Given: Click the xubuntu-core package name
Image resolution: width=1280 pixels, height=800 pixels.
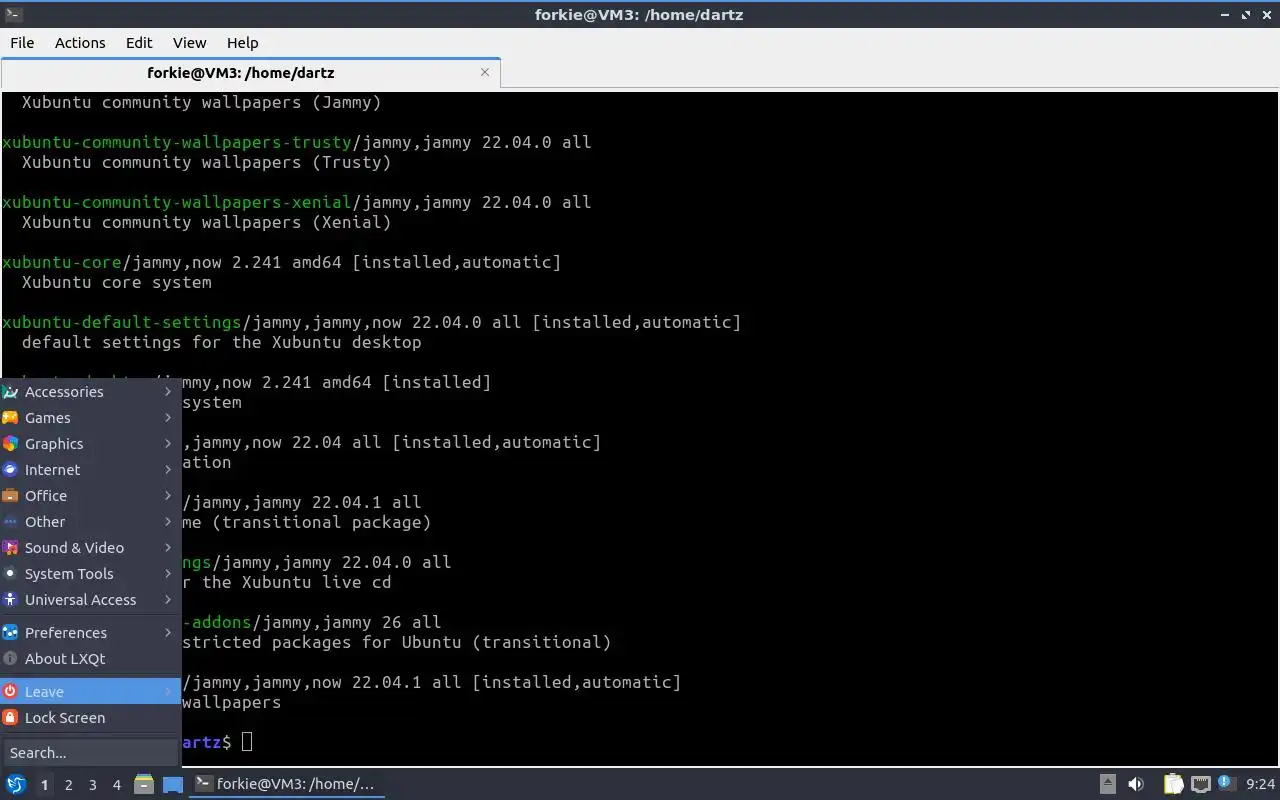Looking at the screenshot, I should [x=62, y=262].
